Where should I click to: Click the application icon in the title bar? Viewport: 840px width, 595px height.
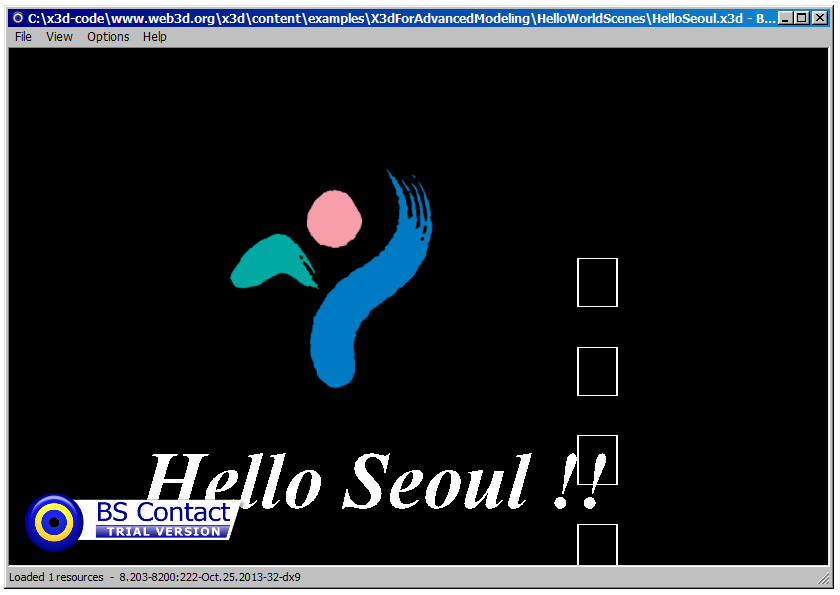point(17,18)
